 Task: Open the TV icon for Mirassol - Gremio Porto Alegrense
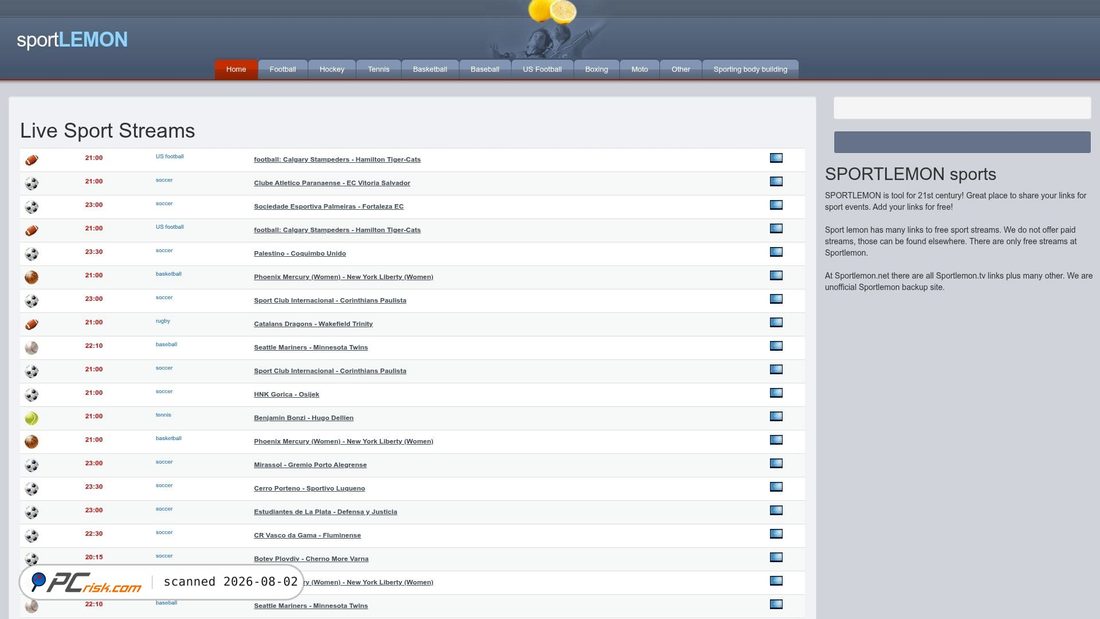776,463
